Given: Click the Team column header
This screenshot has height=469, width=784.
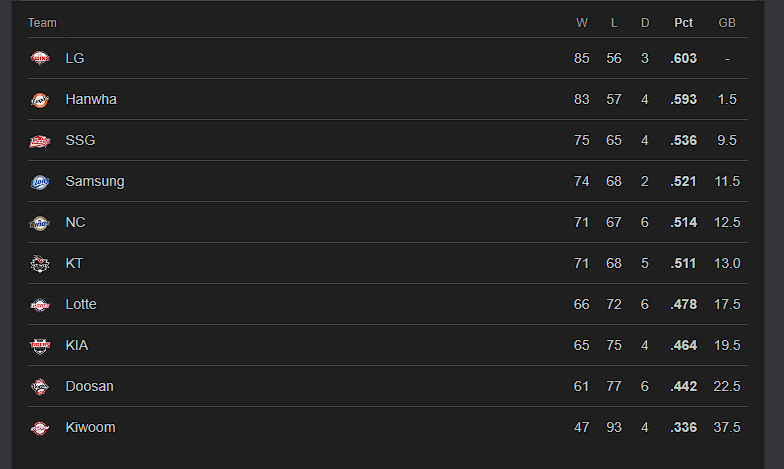Looking at the screenshot, I should [42, 23].
